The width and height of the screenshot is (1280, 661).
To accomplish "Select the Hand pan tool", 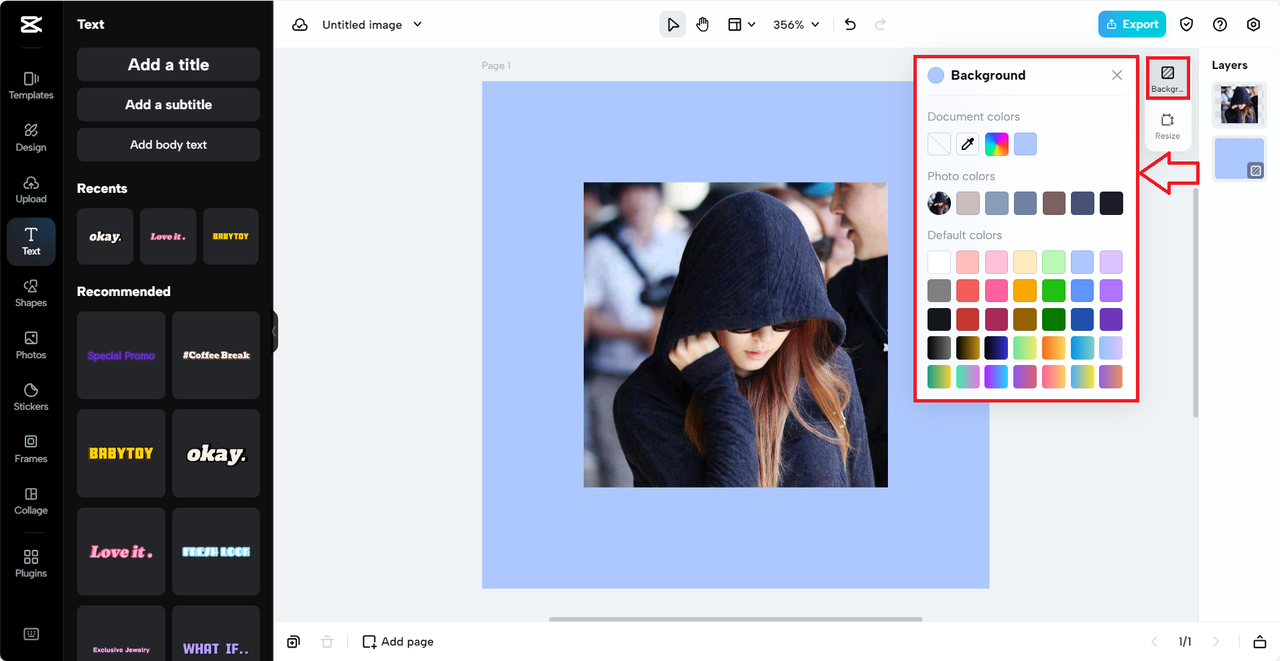I will point(703,25).
